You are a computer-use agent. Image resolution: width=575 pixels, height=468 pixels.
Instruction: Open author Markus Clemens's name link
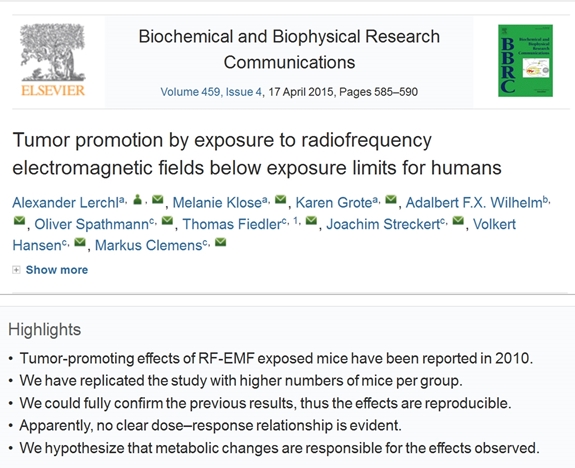point(149,245)
